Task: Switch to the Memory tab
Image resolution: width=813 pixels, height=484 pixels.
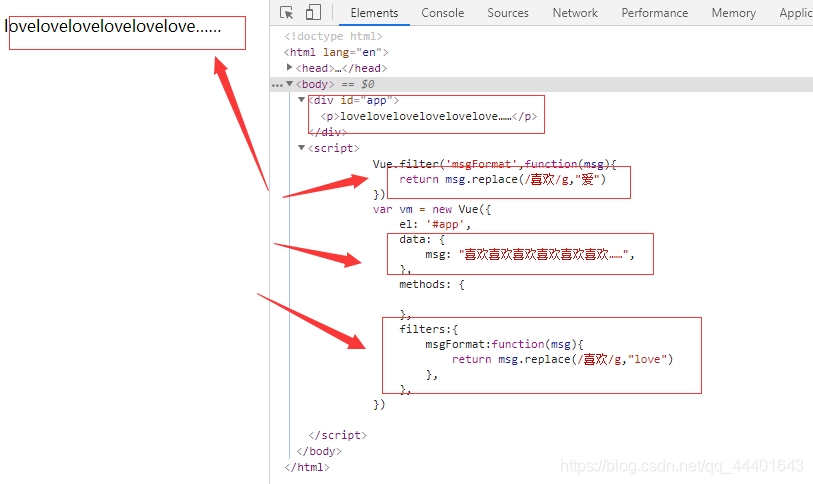Action: 733,13
